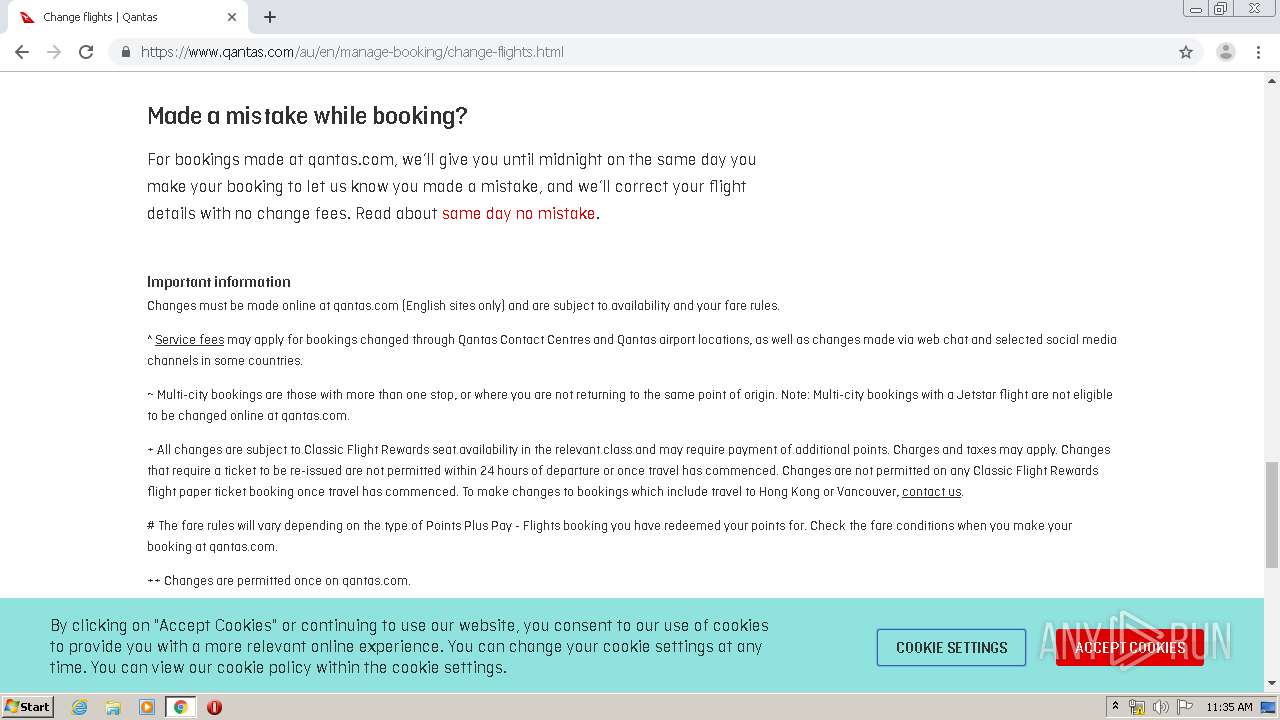Viewport: 1280px width, 720px height.
Task: Click the scrollbar up arrow
Action: point(1272,80)
